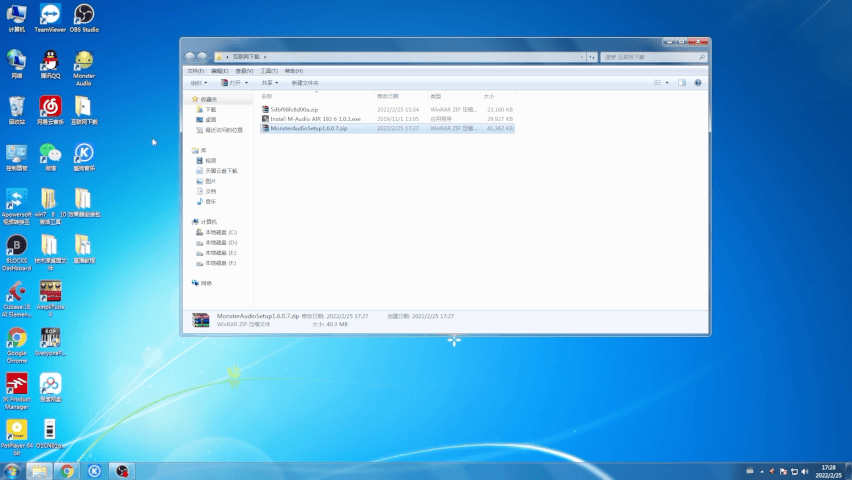Open the 计算机 (Computer) desktop icon
The width and height of the screenshot is (852, 480).
point(16,18)
